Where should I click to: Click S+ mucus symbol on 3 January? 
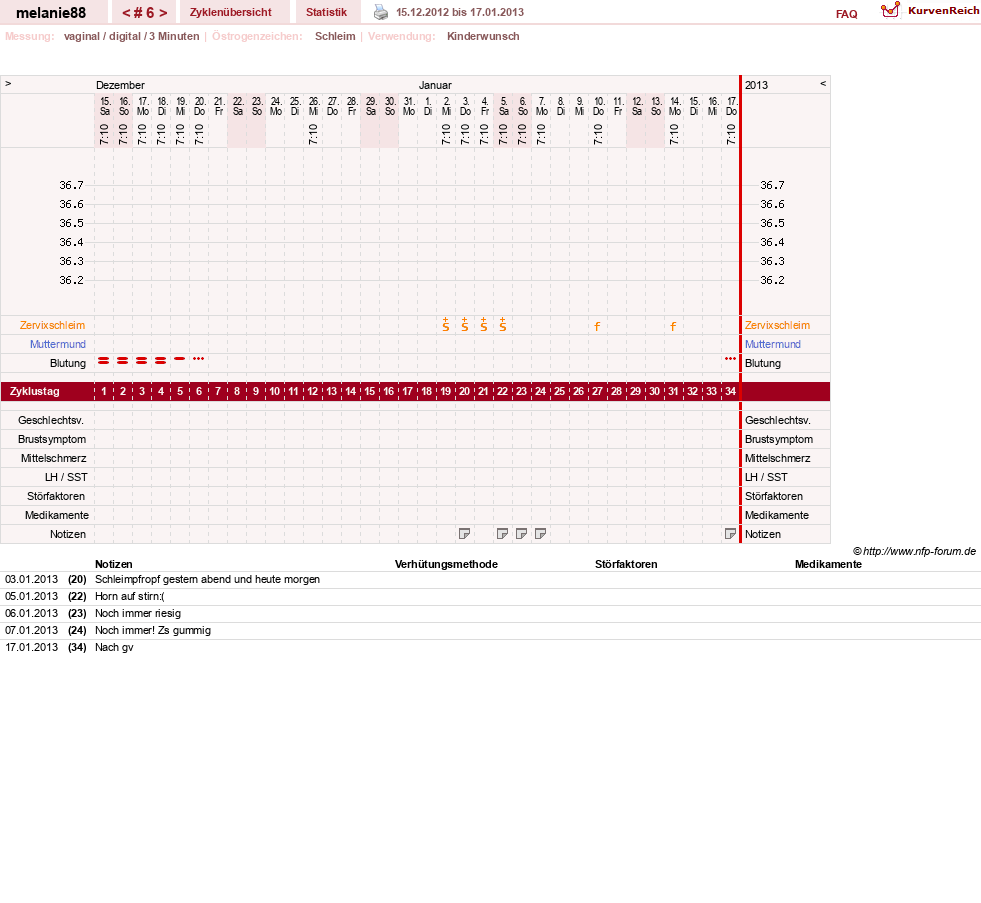coord(465,324)
